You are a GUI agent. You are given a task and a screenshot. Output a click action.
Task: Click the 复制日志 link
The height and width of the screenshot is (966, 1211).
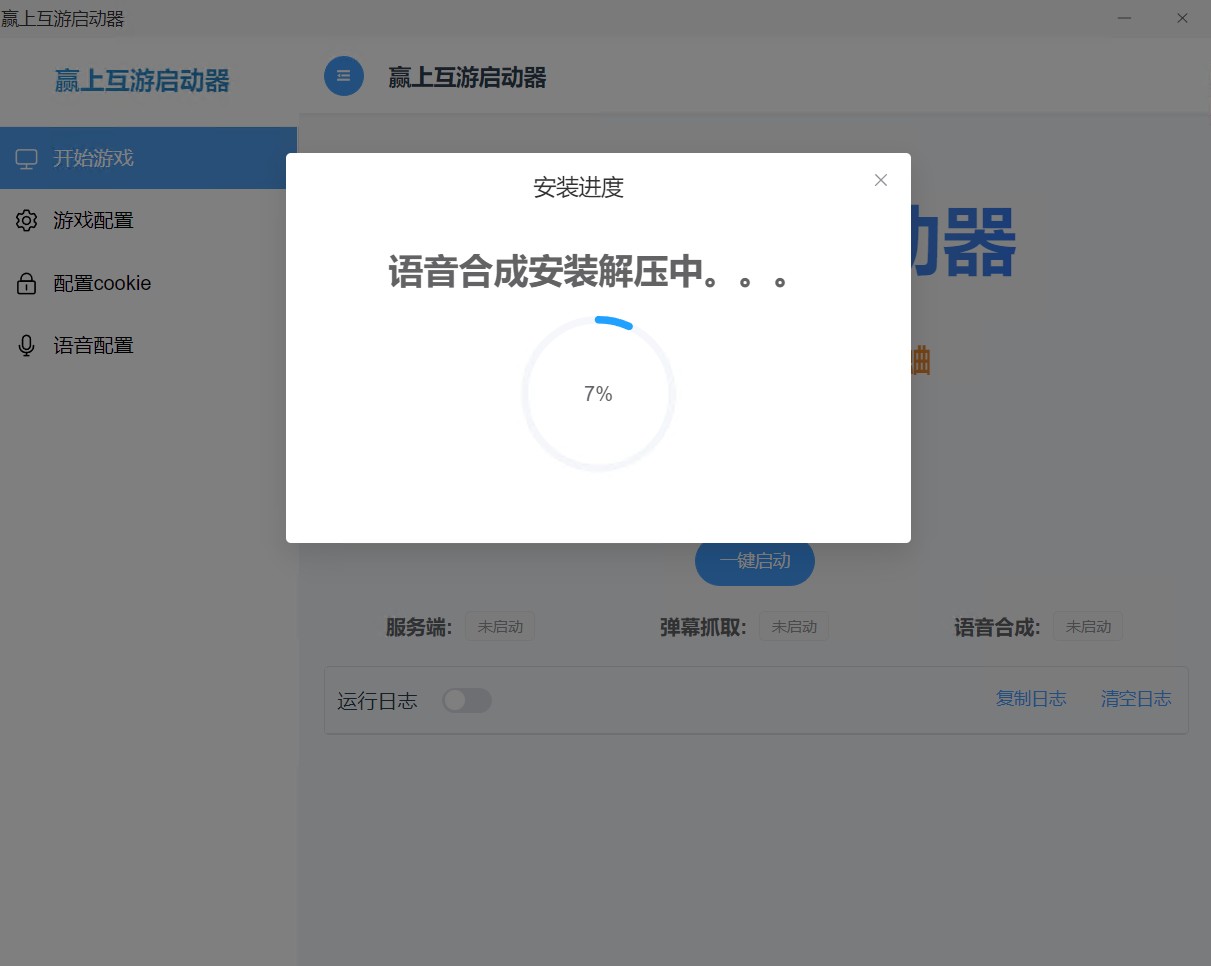pyautogui.click(x=1031, y=699)
